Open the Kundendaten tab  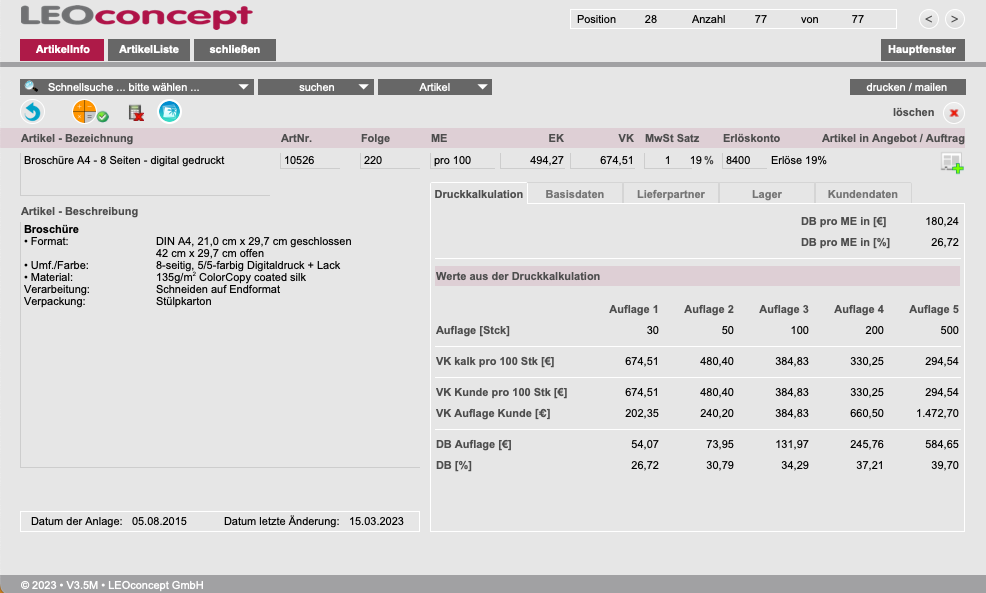point(862,194)
